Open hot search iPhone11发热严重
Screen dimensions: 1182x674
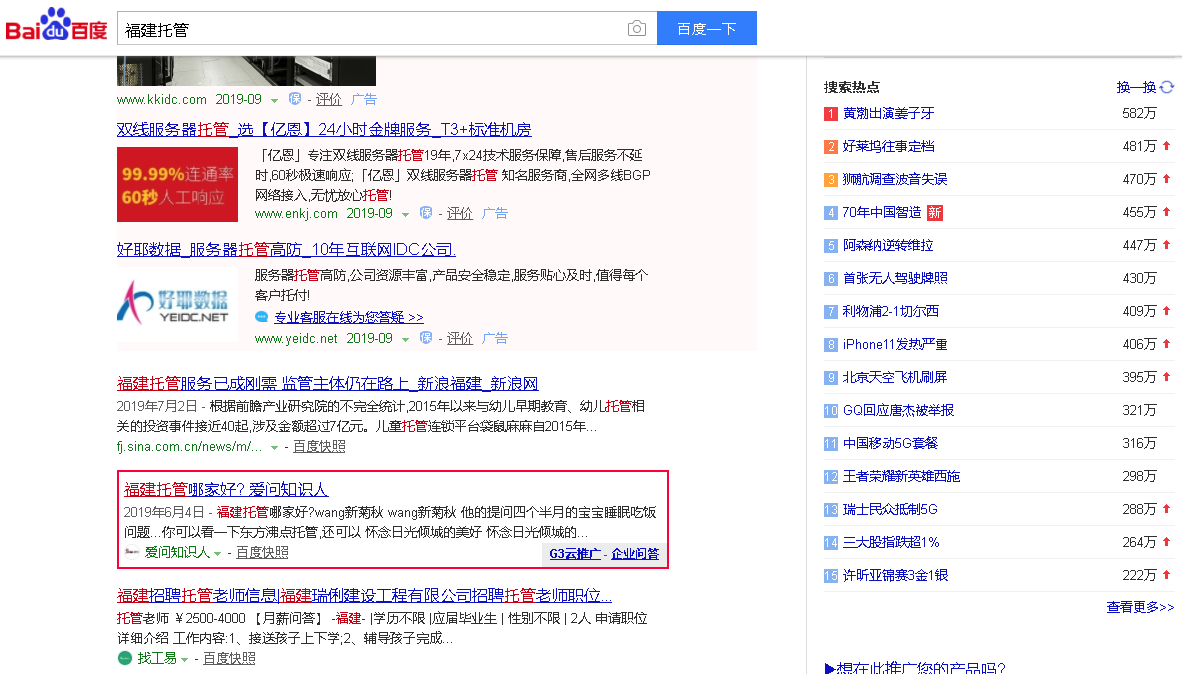(895, 345)
